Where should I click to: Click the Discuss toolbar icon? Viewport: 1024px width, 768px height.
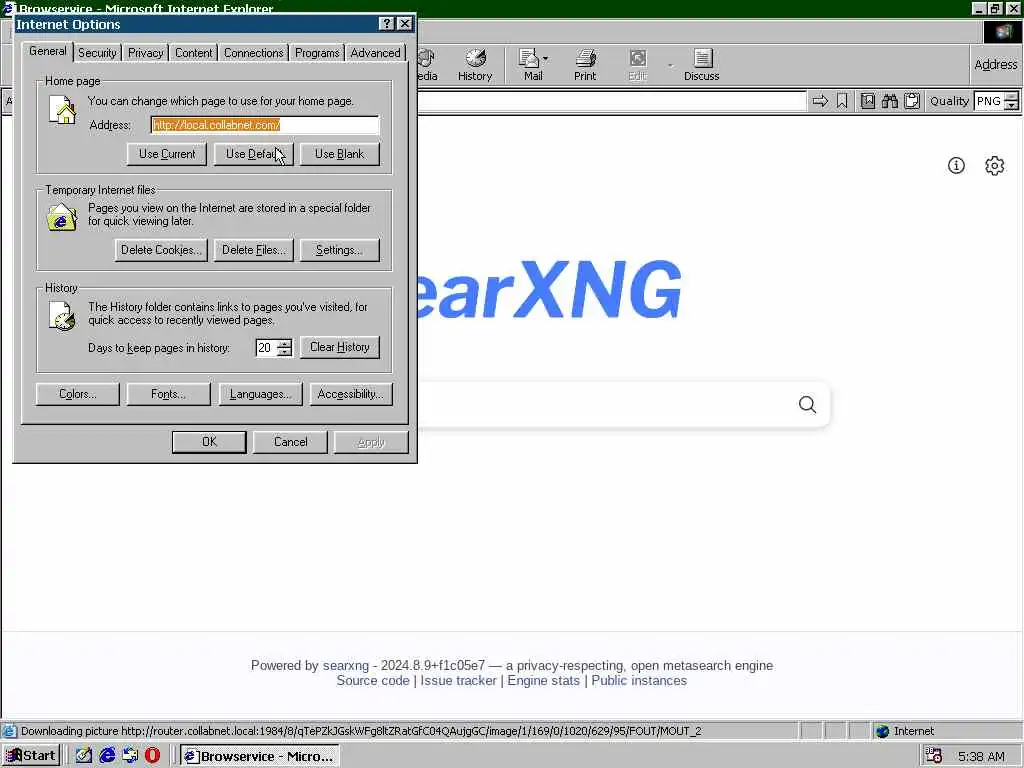coord(701,65)
